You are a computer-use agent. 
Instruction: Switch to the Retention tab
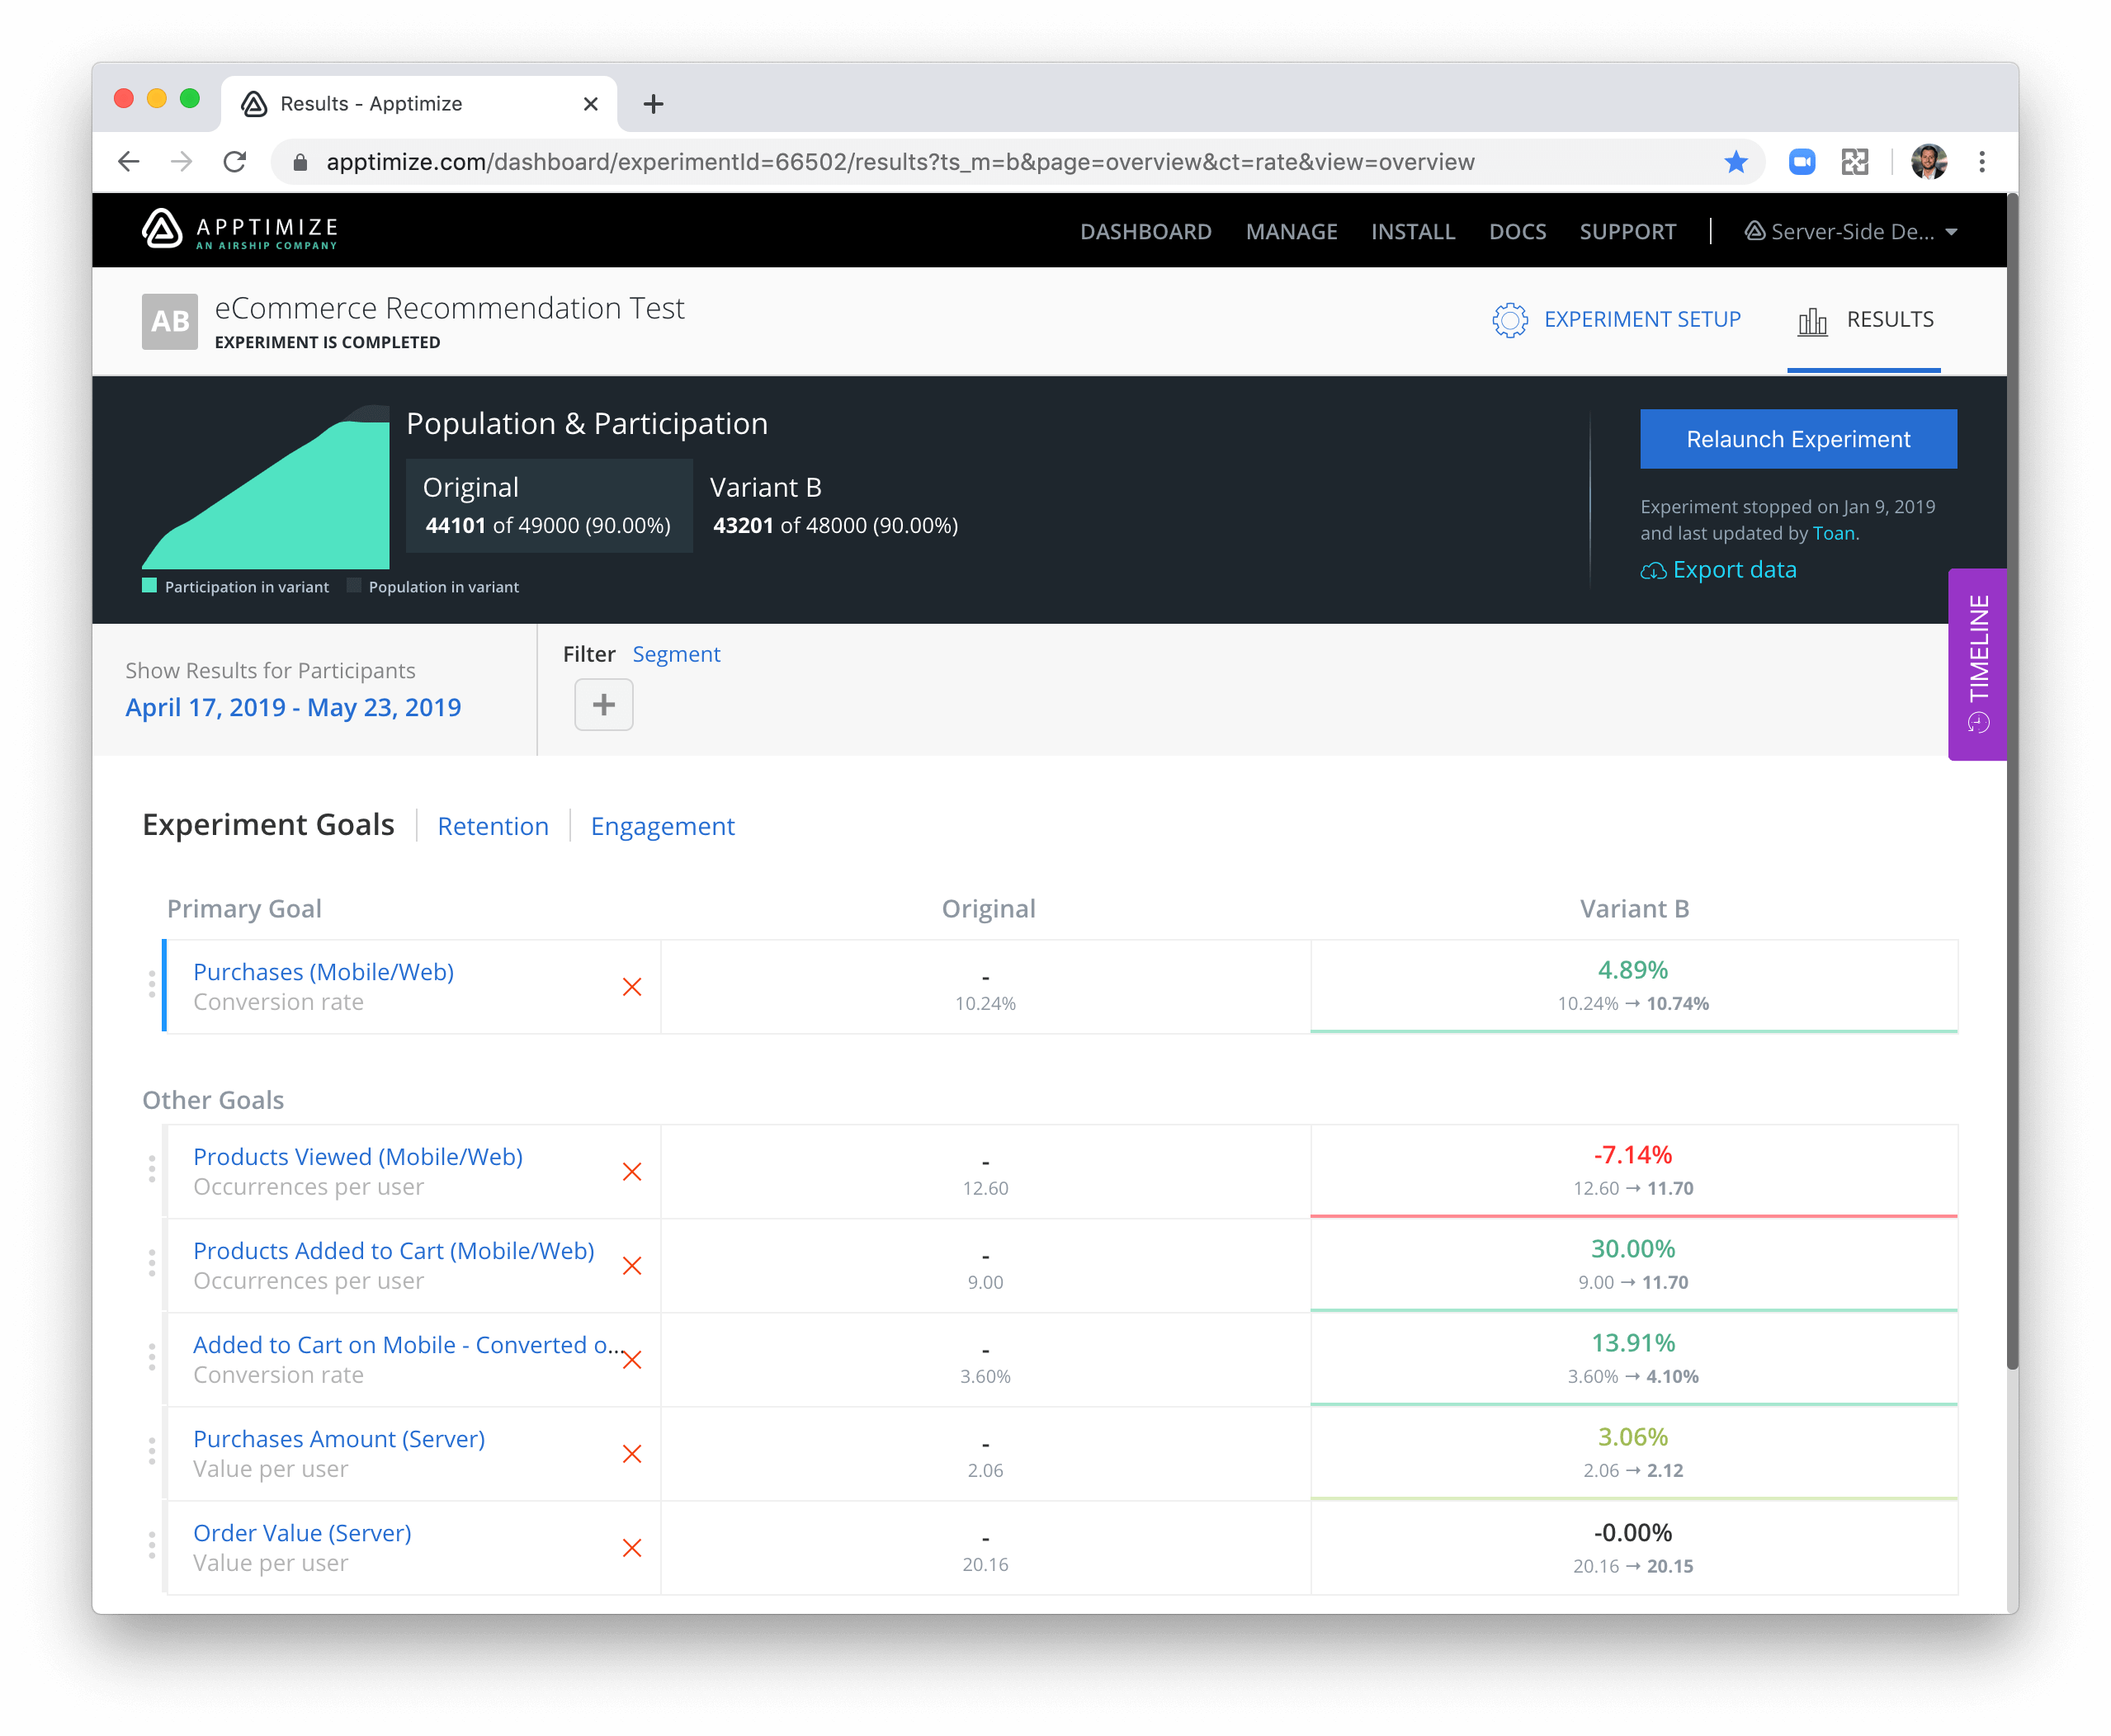coord(493,826)
